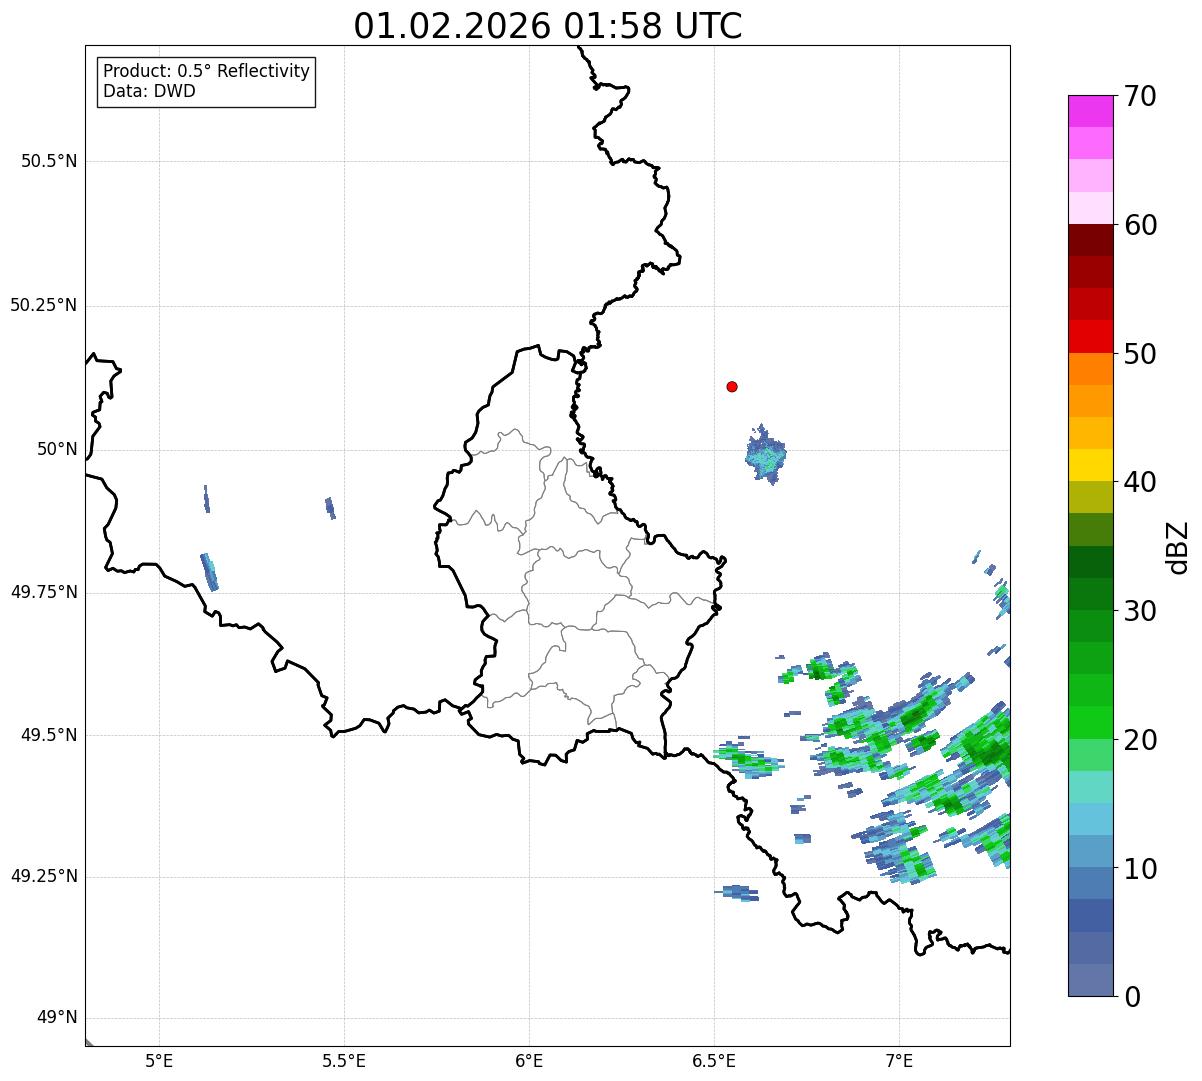Click the red radar location dot
Image resolution: width=1202 pixels, height=1081 pixels.
click(732, 386)
